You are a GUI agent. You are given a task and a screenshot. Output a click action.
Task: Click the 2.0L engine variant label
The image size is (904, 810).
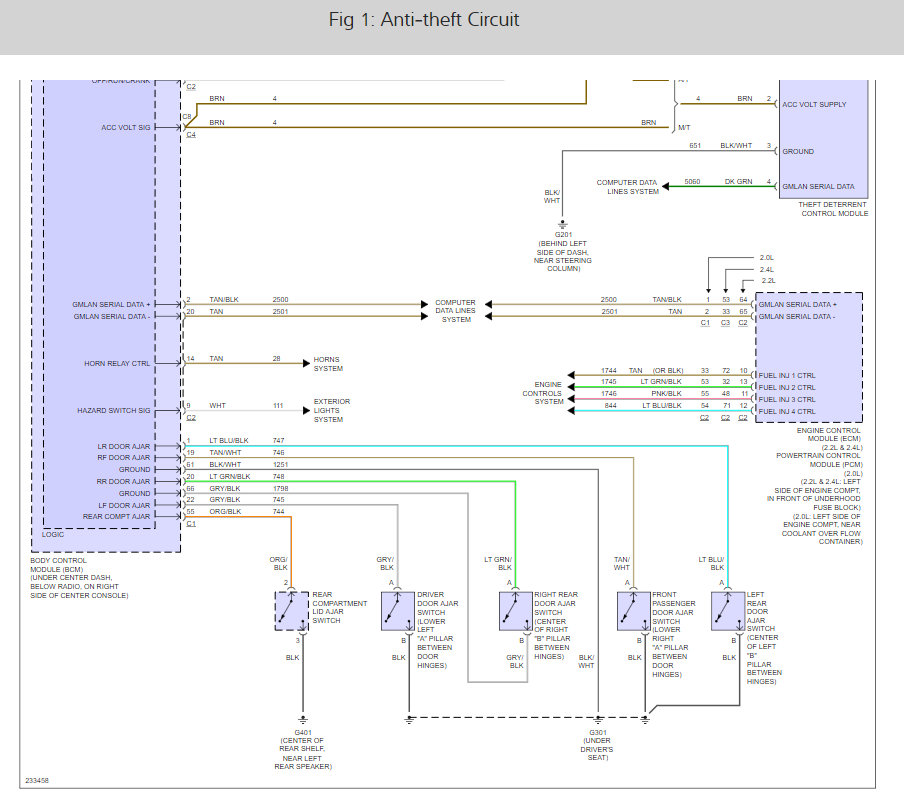766,258
